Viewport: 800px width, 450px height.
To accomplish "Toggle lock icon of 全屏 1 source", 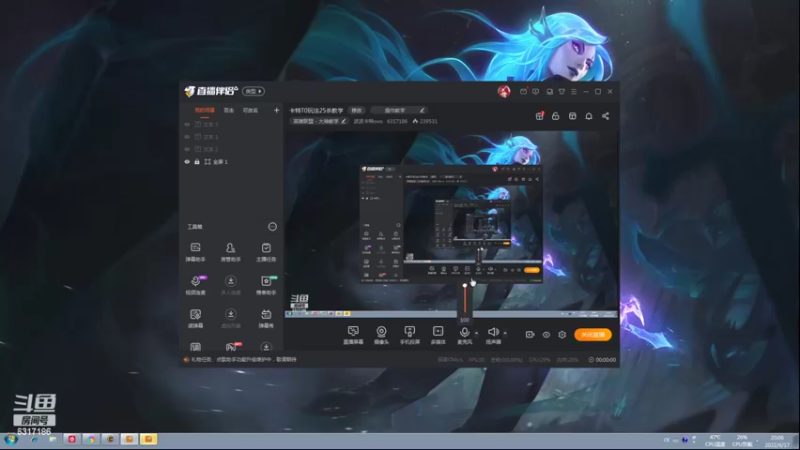I will point(197,162).
